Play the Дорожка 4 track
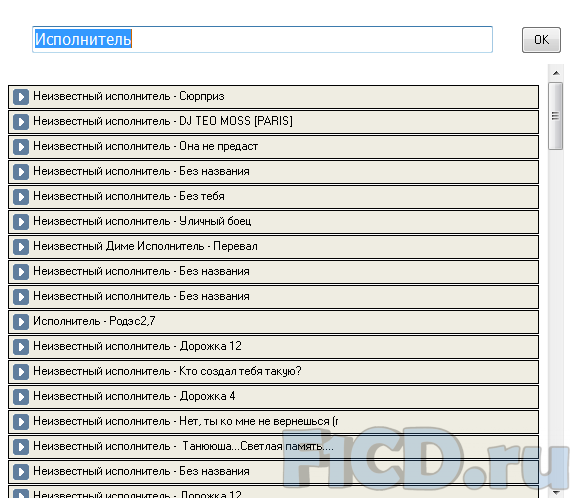The width and height of the screenshot is (577, 498). (x=21, y=397)
